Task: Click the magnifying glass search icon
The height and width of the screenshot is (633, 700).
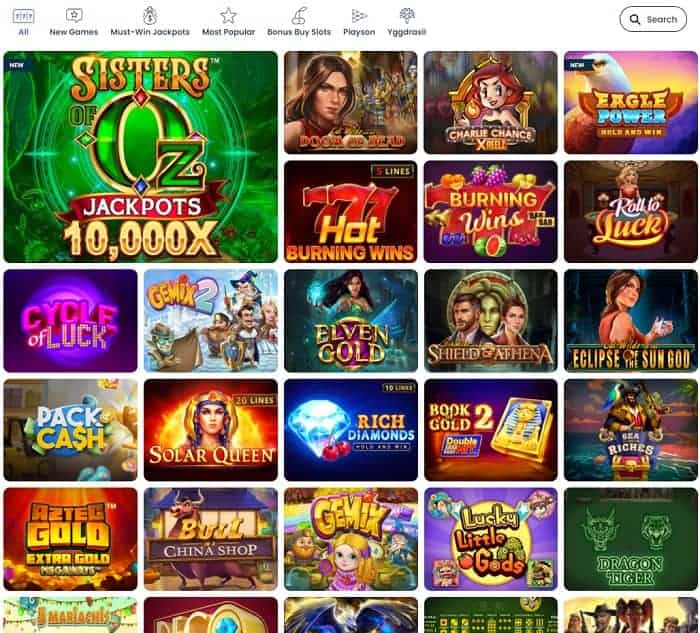Action: tap(634, 19)
